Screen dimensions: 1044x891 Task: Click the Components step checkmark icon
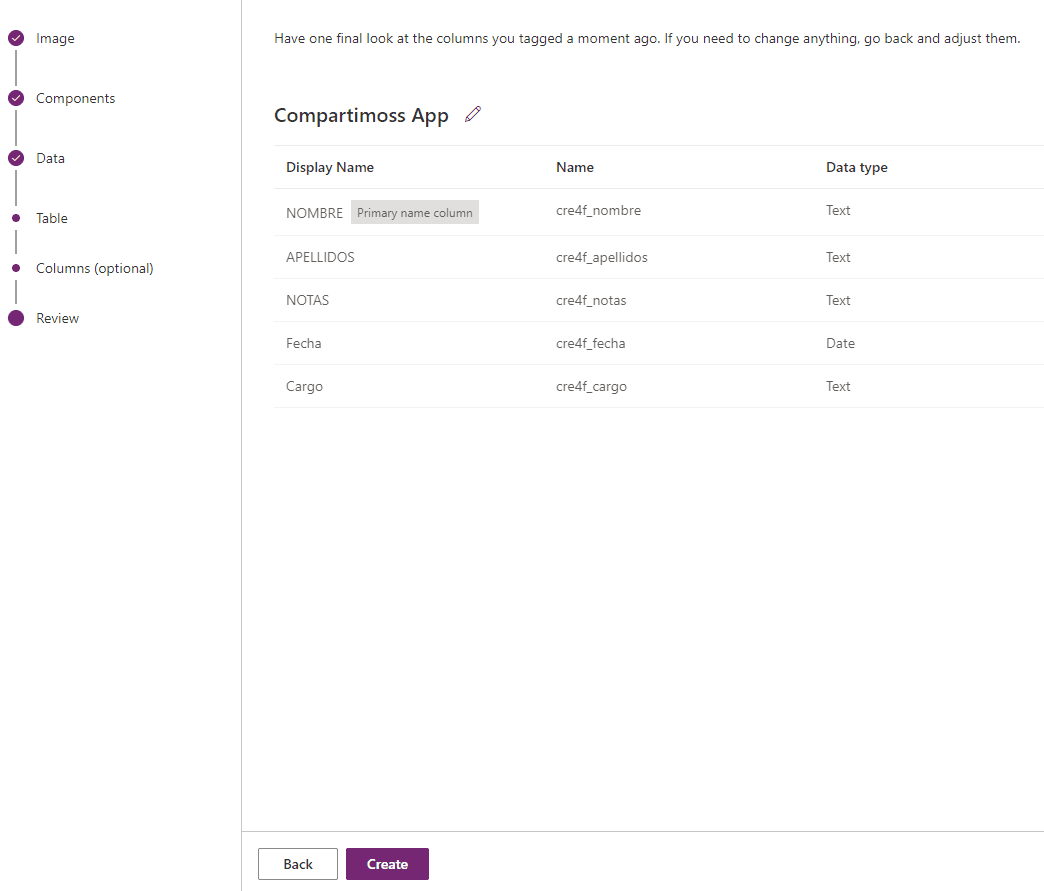16,99
